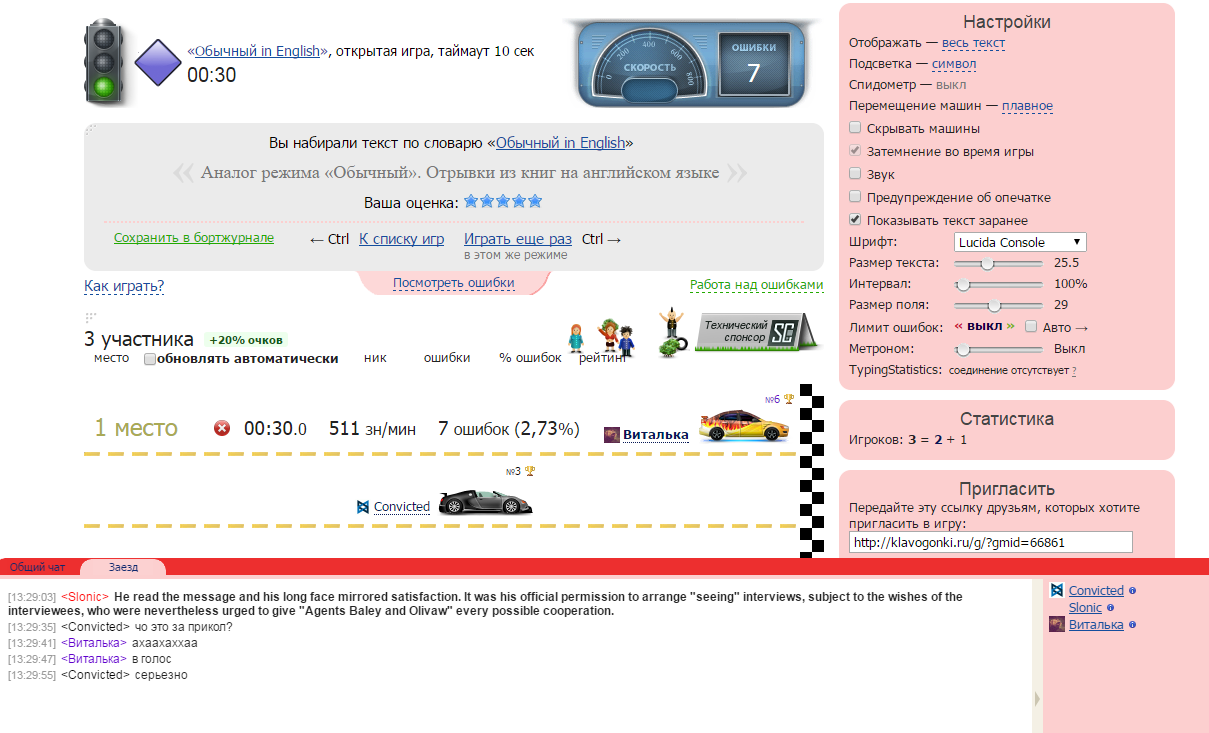Click the trophy icon next to №3
1209x733 pixels.
[530, 471]
